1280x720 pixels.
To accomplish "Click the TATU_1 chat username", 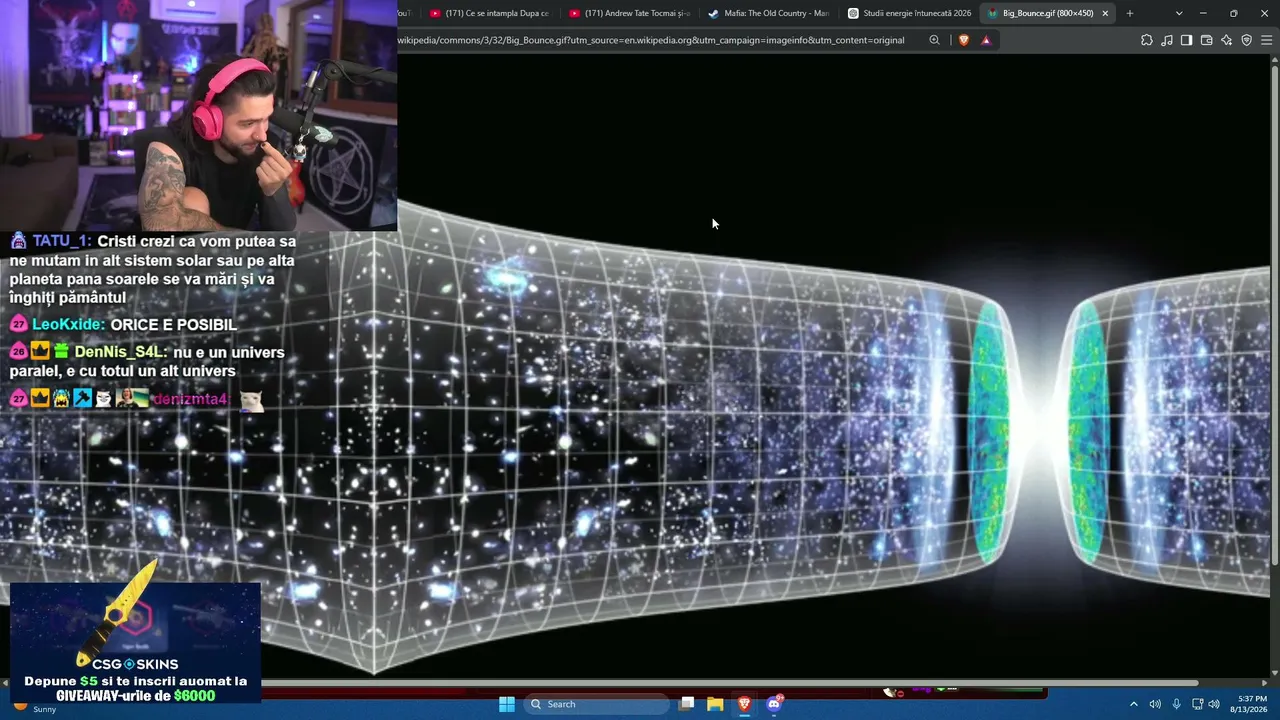I will coord(61,241).
